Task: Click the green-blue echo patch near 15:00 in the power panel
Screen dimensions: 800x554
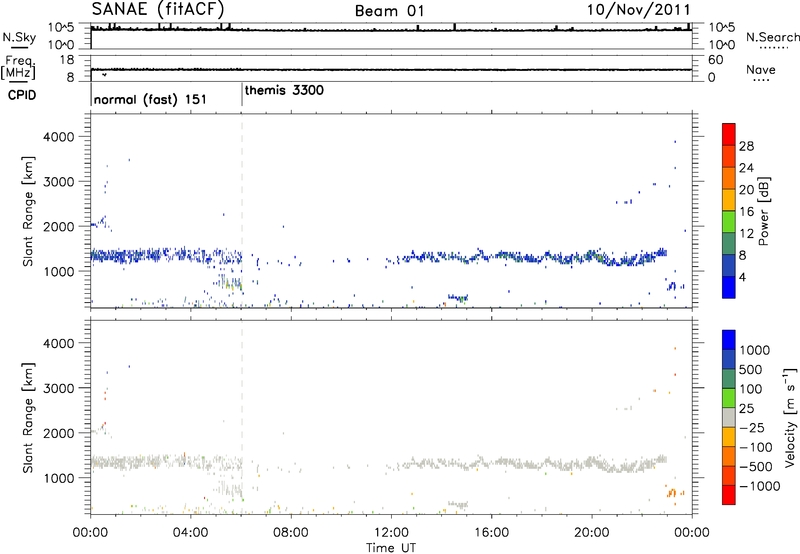Action: (458, 297)
